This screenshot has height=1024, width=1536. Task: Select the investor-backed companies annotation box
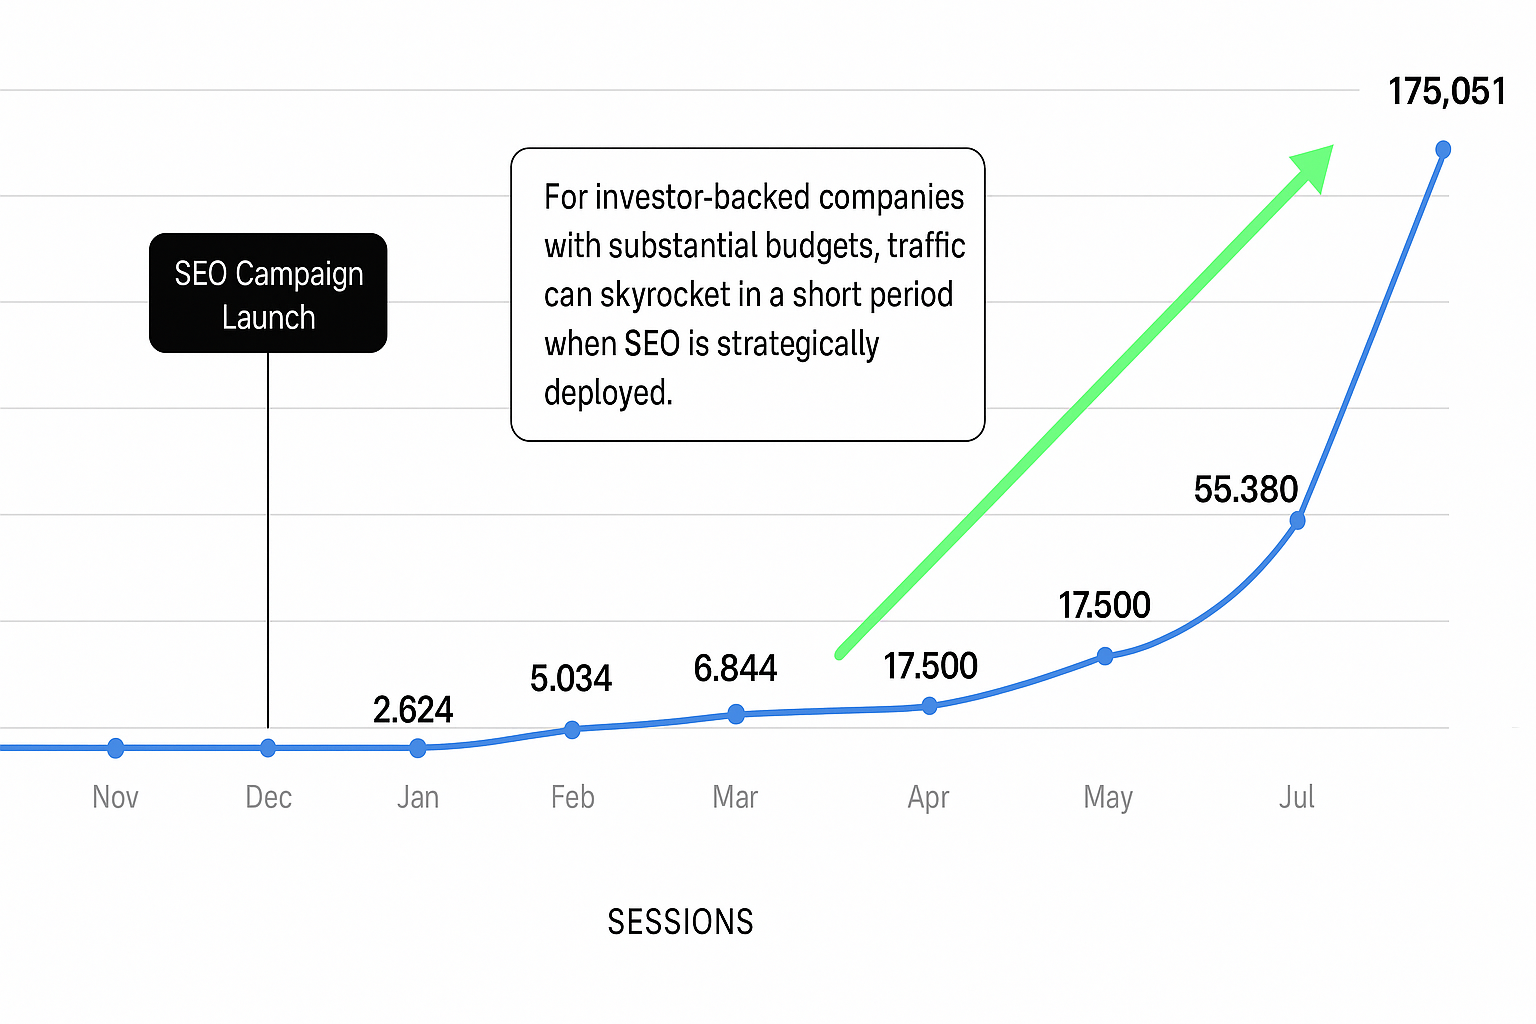click(x=748, y=294)
